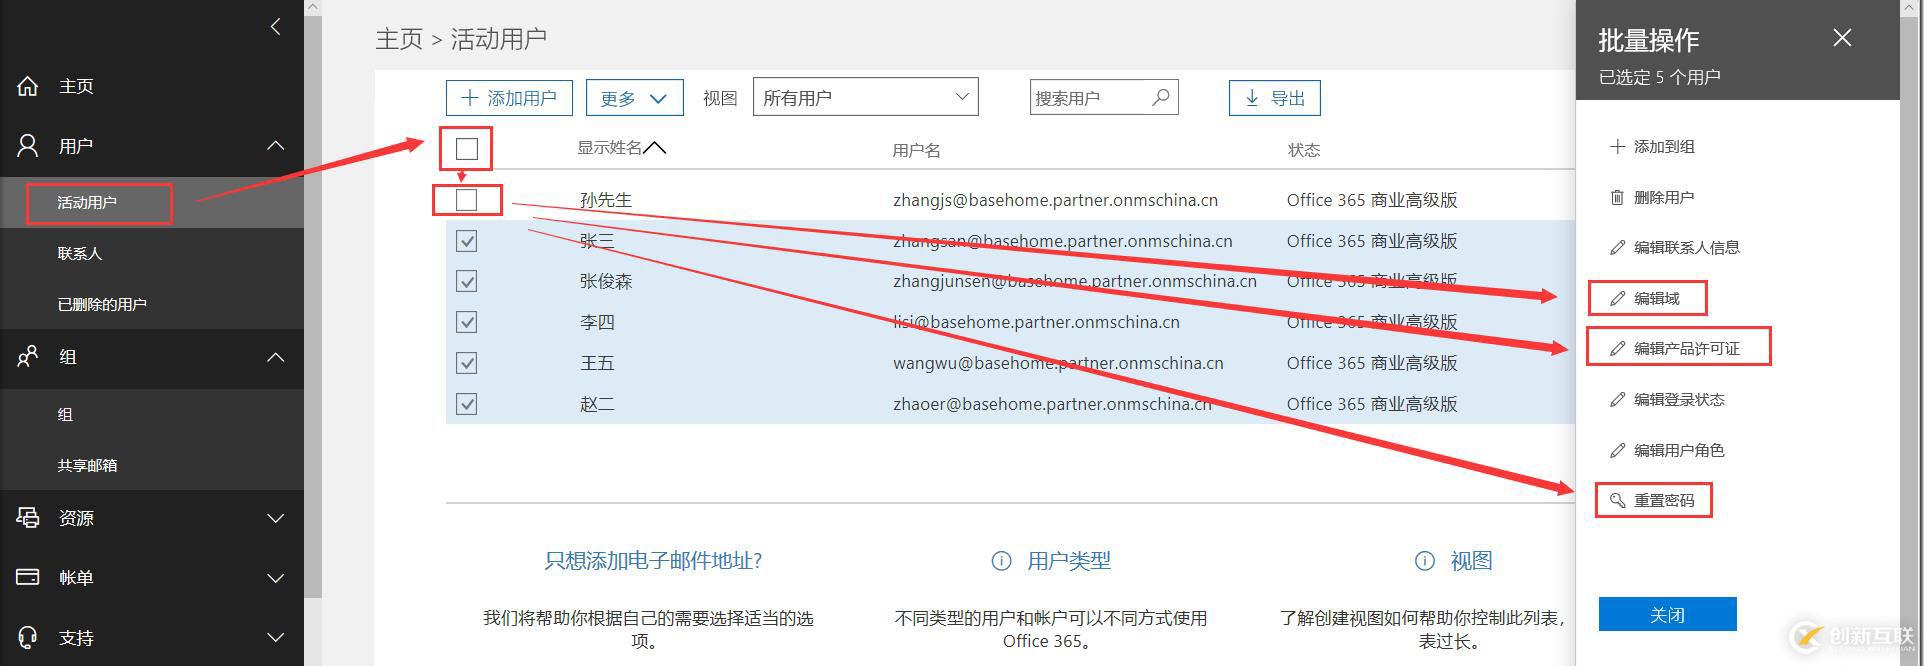1924x666 pixels.
Task: Click the pencil icon beside 编辑联系人信息
Action: click(1617, 247)
